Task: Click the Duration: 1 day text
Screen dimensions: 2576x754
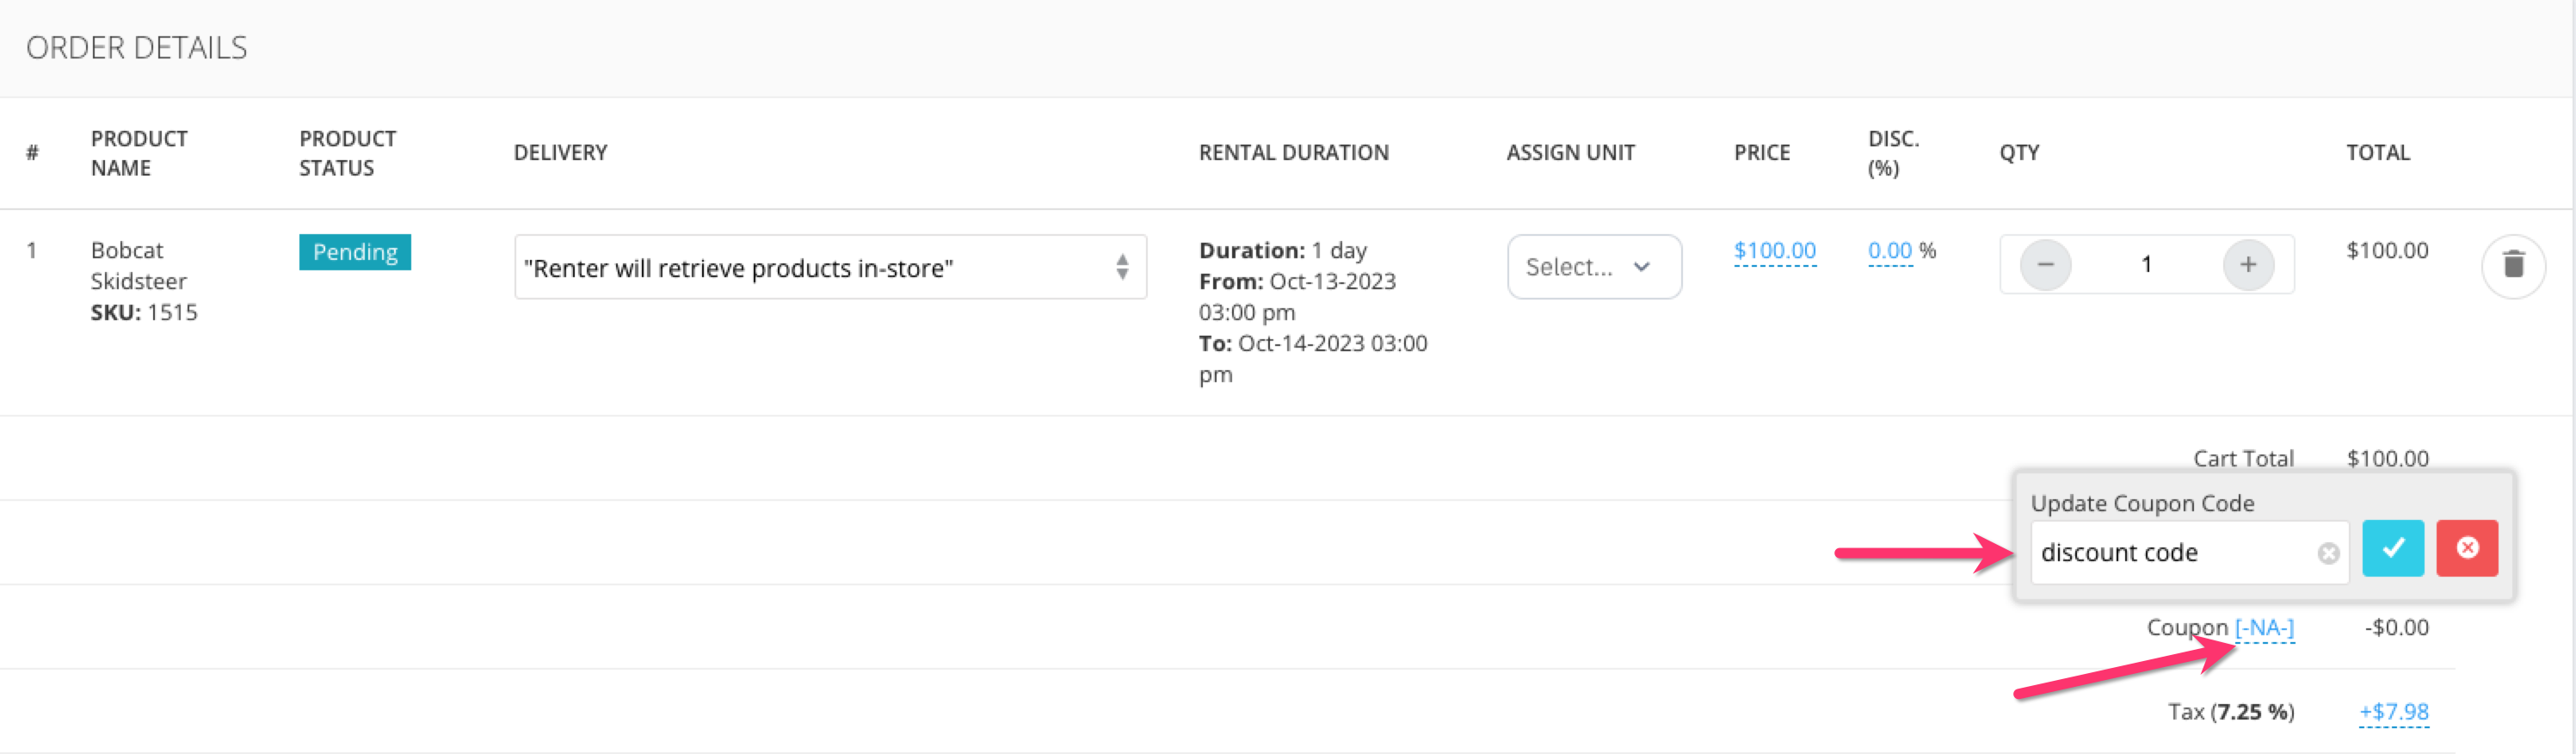Action: pyautogui.click(x=1282, y=250)
